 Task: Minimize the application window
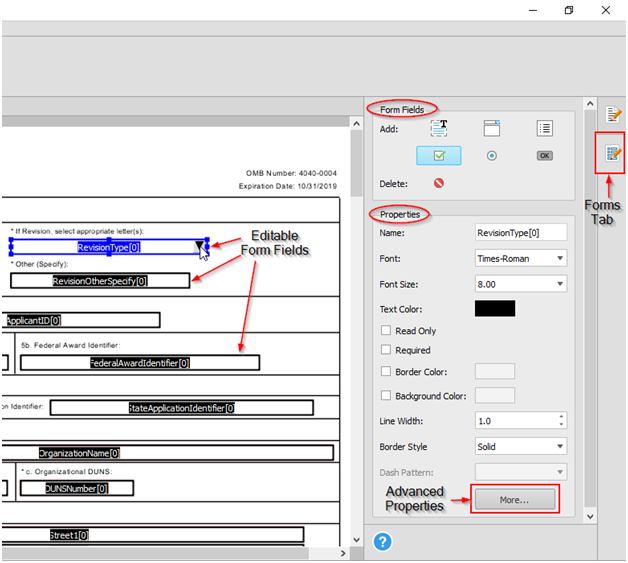click(533, 10)
